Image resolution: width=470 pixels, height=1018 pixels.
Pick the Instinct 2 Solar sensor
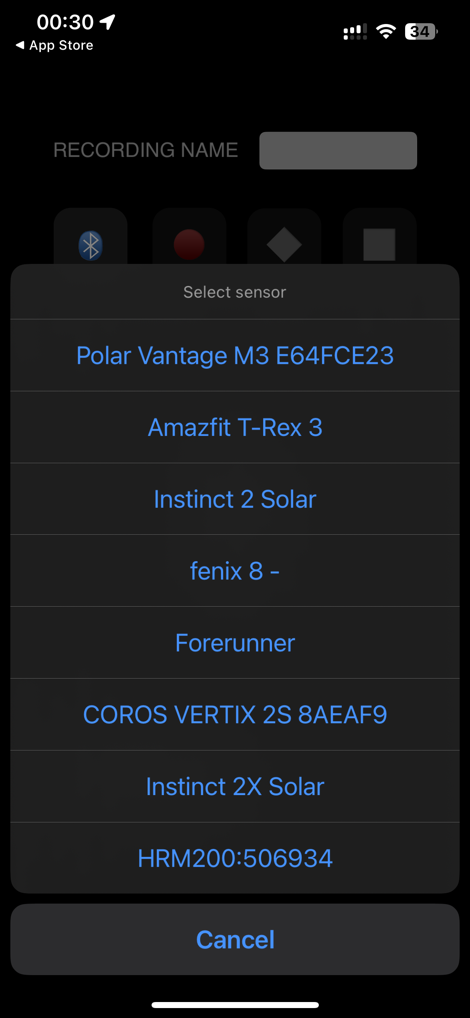click(235, 499)
